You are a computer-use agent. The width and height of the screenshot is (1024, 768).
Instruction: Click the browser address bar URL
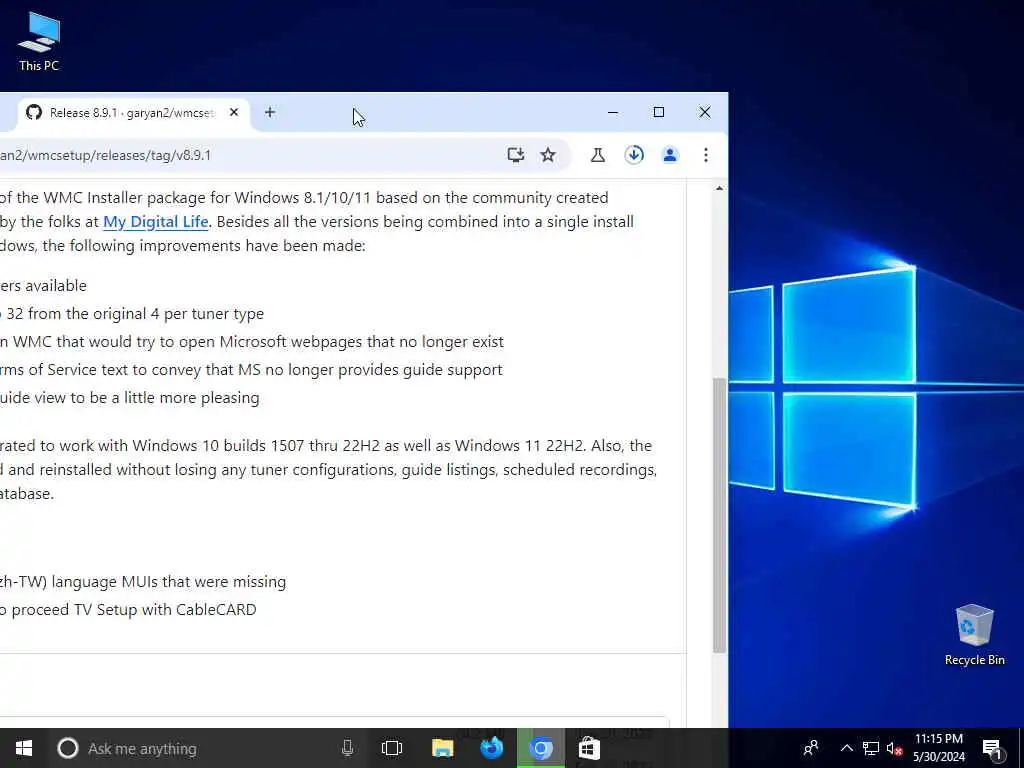106,155
